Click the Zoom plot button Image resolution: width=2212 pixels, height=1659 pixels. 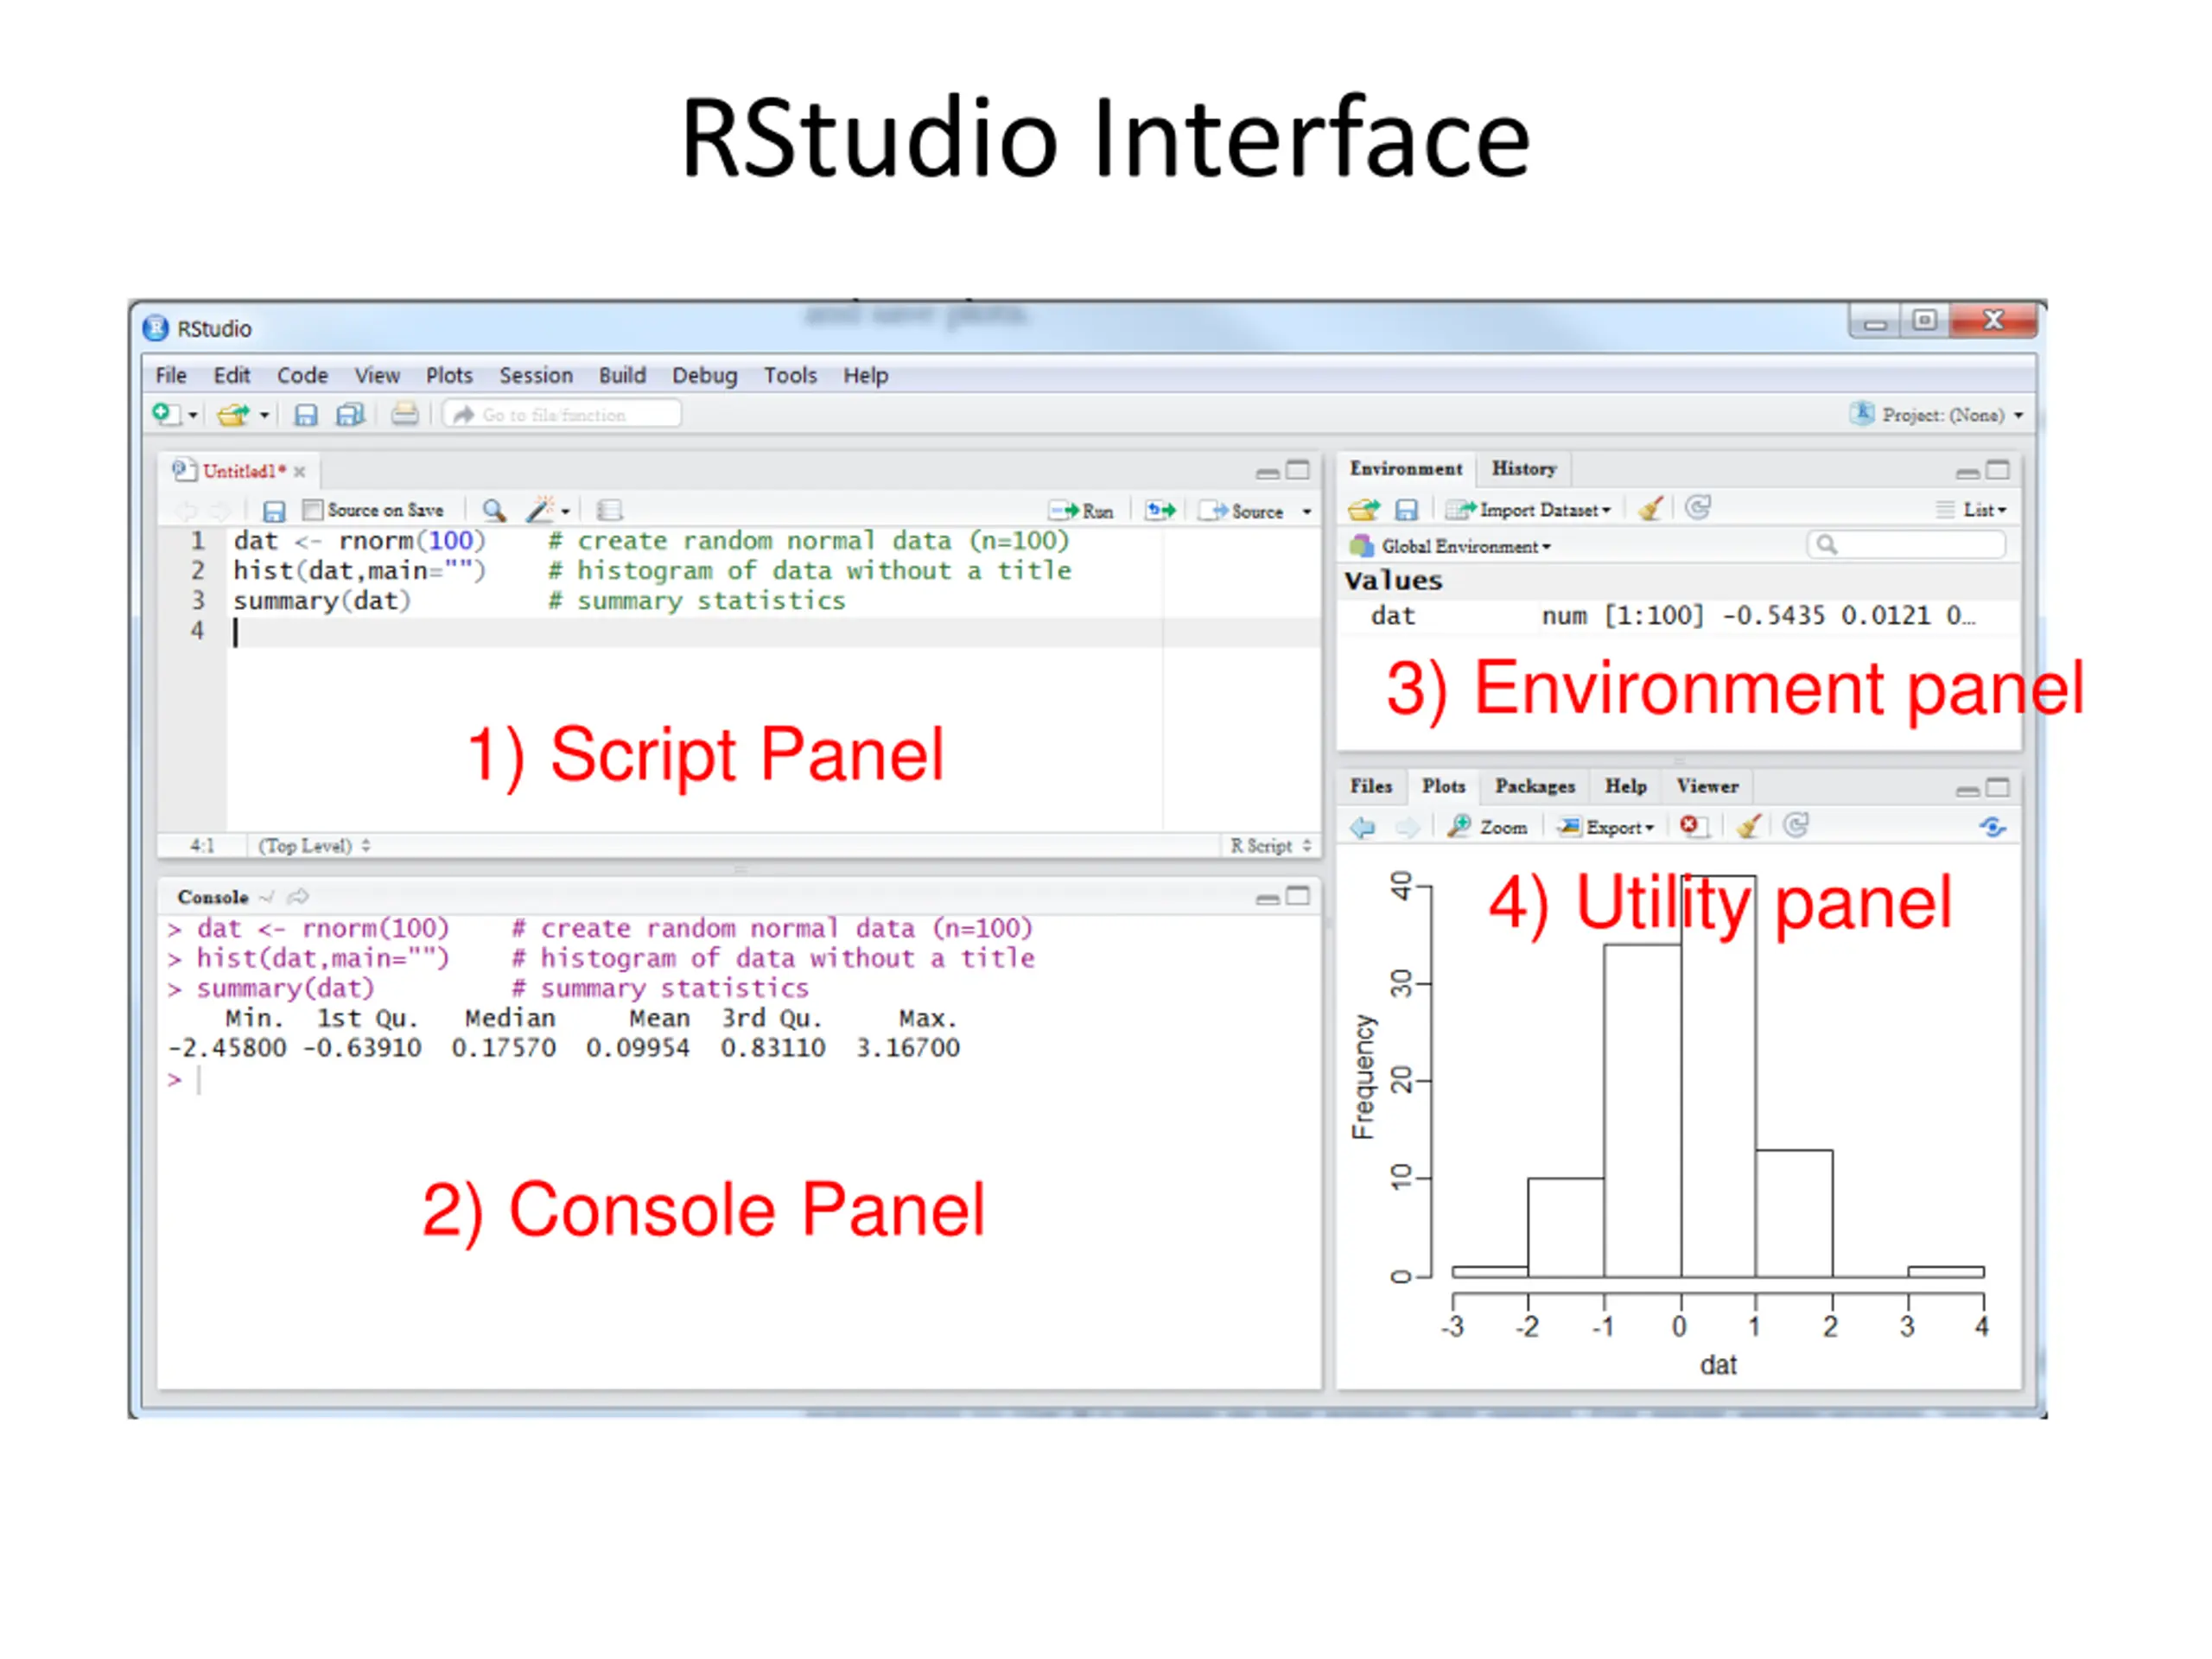coord(1487,827)
